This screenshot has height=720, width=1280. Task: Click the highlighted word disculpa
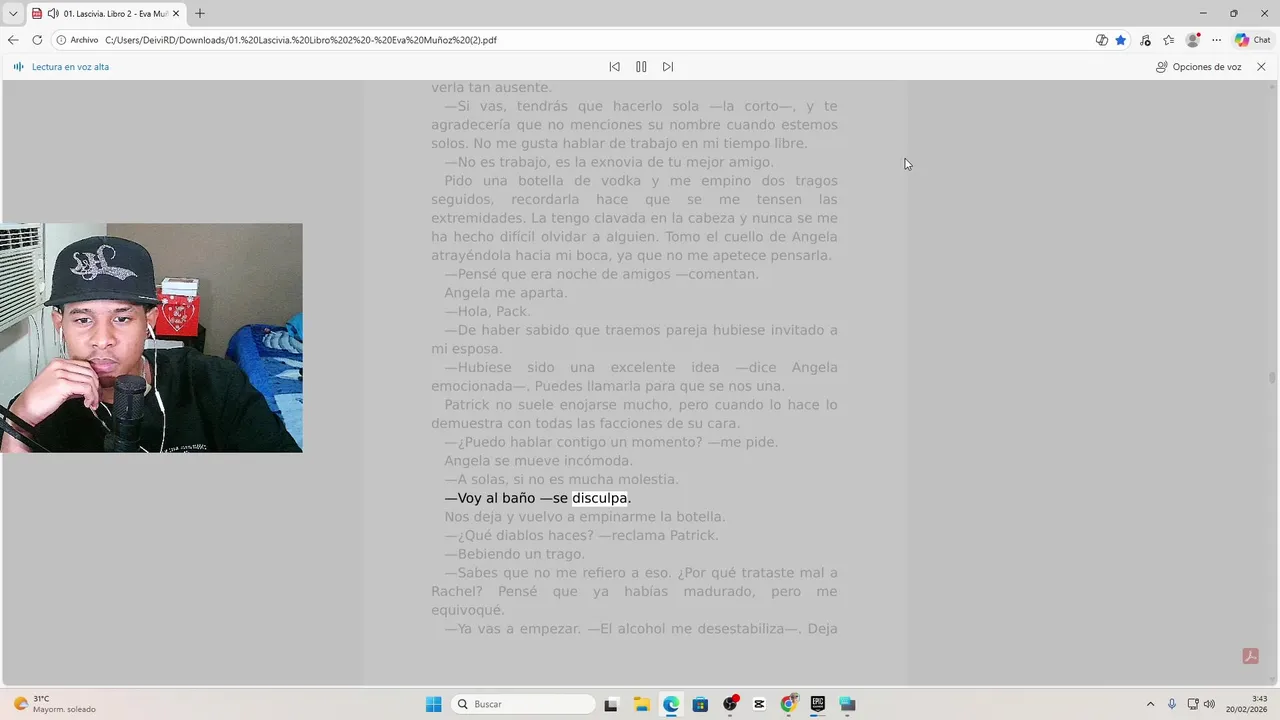tap(599, 498)
